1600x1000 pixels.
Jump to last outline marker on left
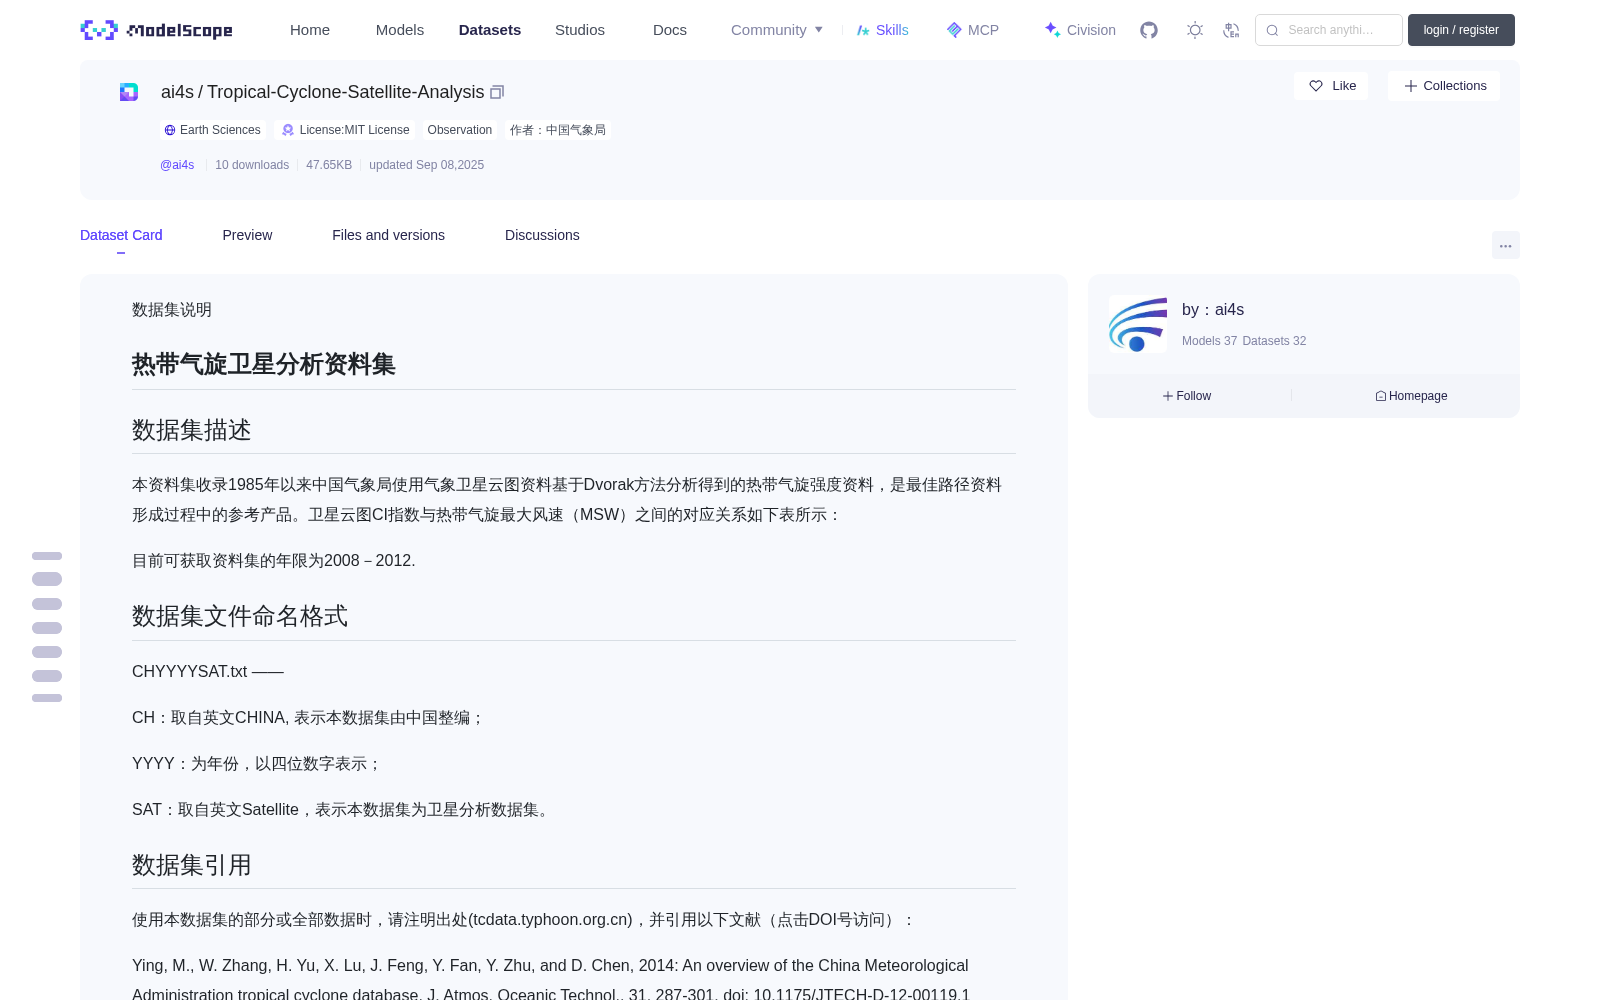(47, 698)
